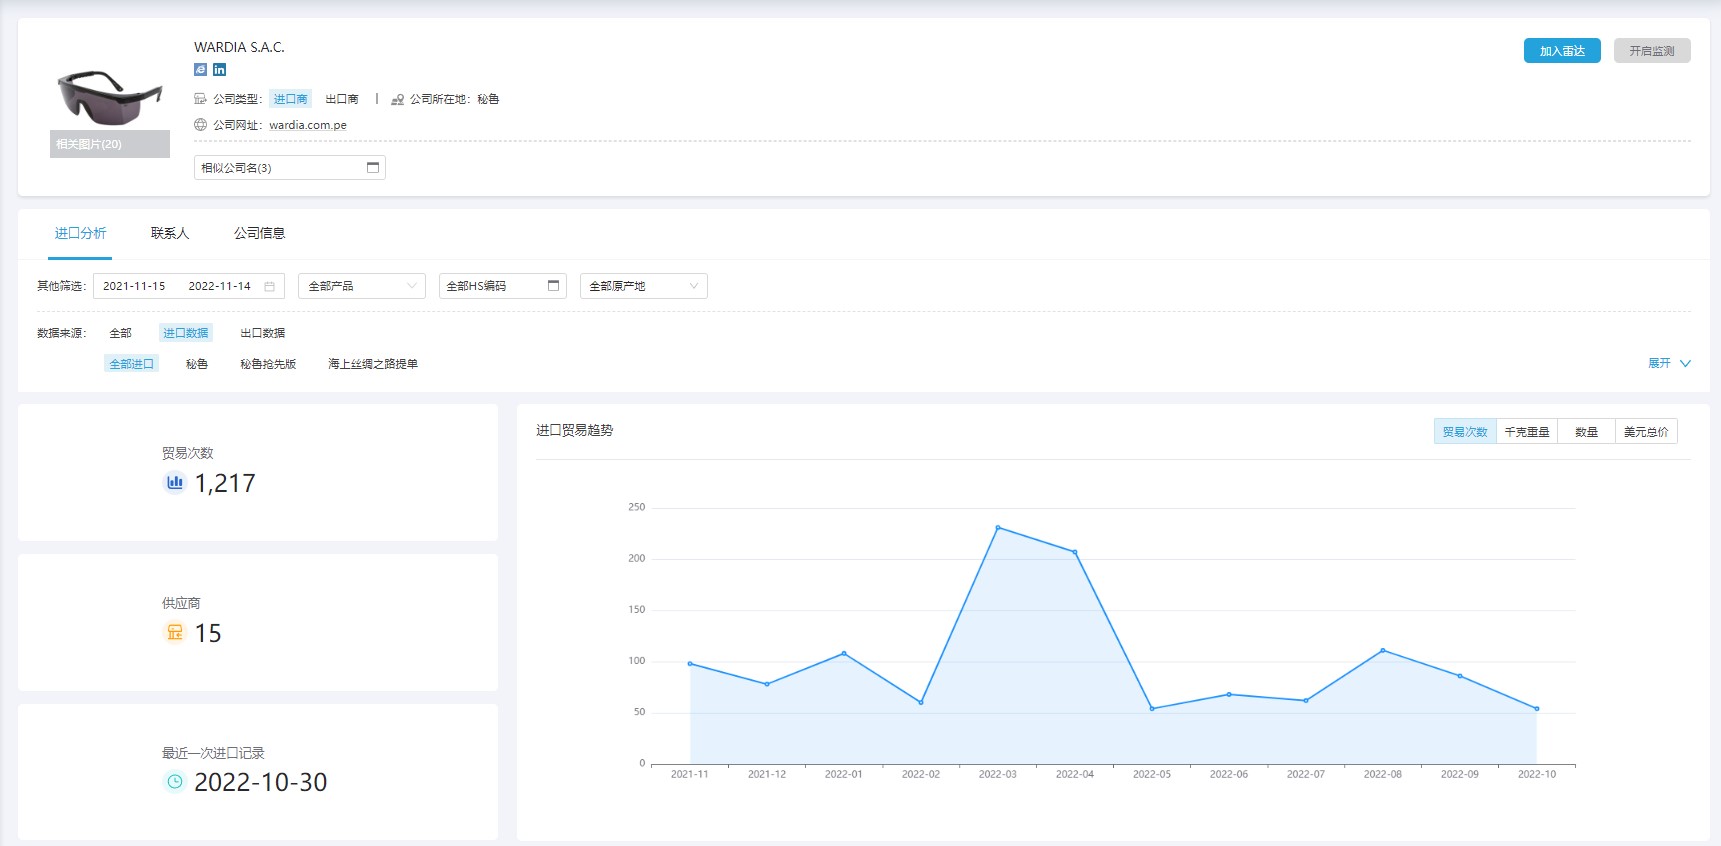Image resolution: width=1721 pixels, height=846 pixels.
Task: Show chart by 美元总价
Action: coord(1646,432)
